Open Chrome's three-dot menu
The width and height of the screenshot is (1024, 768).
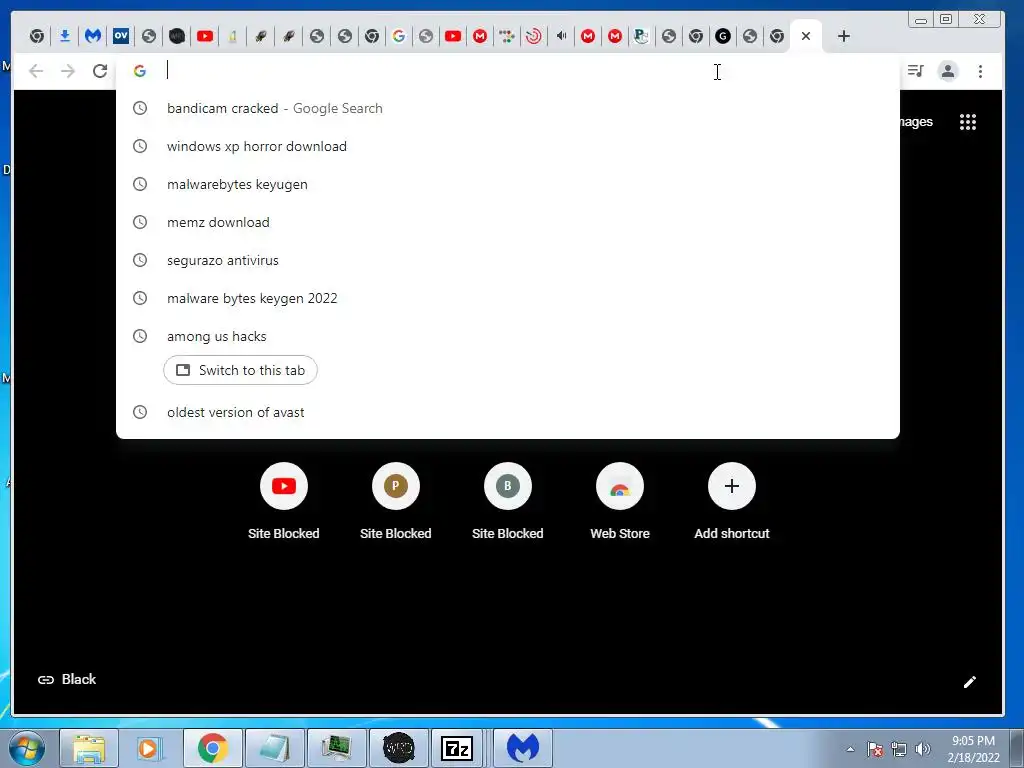pyautogui.click(x=980, y=71)
